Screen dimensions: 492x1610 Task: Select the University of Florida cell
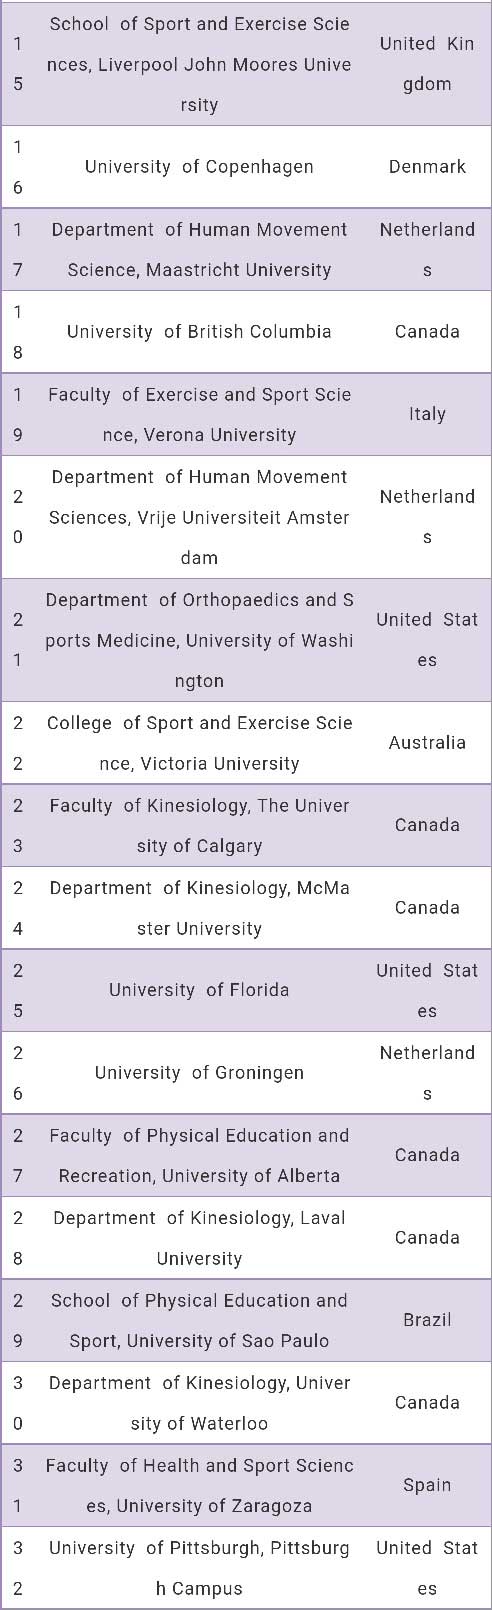click(199, 990)
